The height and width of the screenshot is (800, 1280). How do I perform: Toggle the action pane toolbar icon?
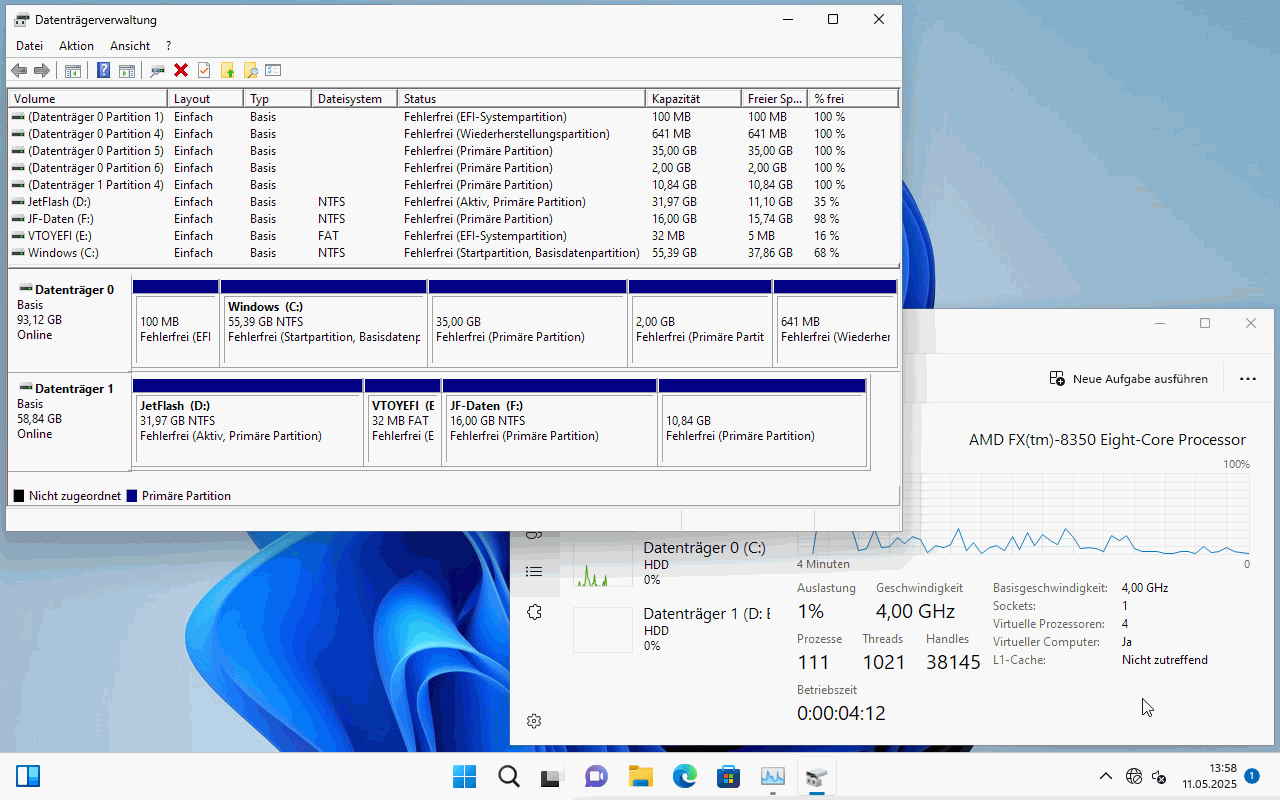(x=127, y=70)
